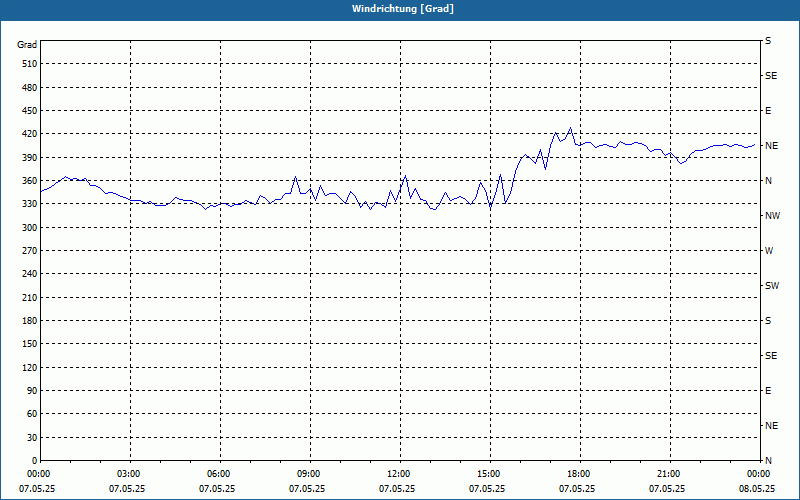800x500 pixels.
Task: Click the 360 y-axis value
Action: click(x=30, y=181)
